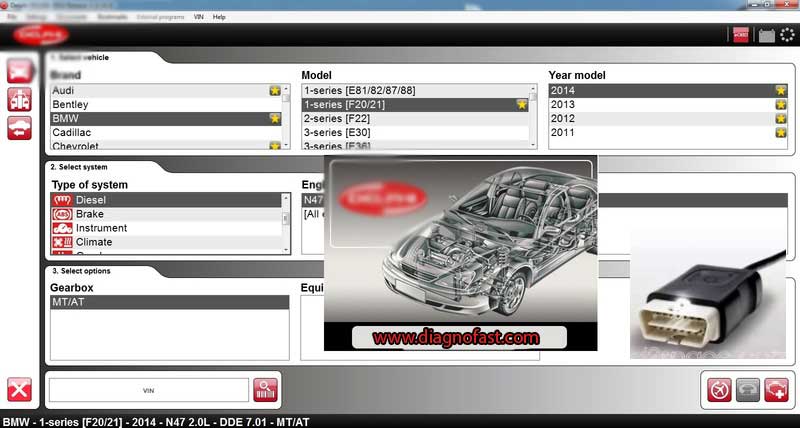The image size is (800, 428).
Task: Click the Type of system scrollbar thumb
Action: coord(286,218)
